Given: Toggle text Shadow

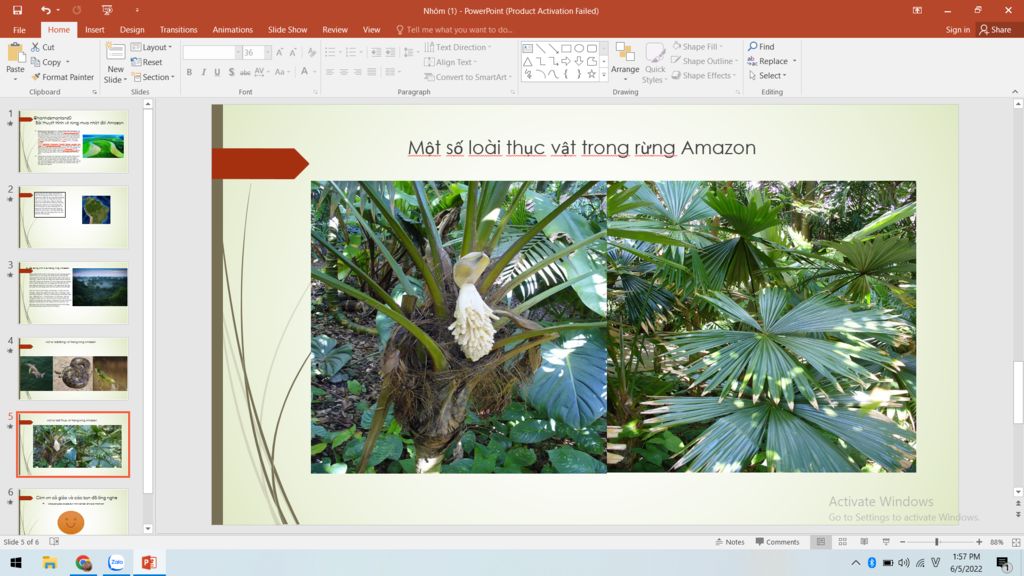Looking at the screenshot, I should click(x=231, y=72).
